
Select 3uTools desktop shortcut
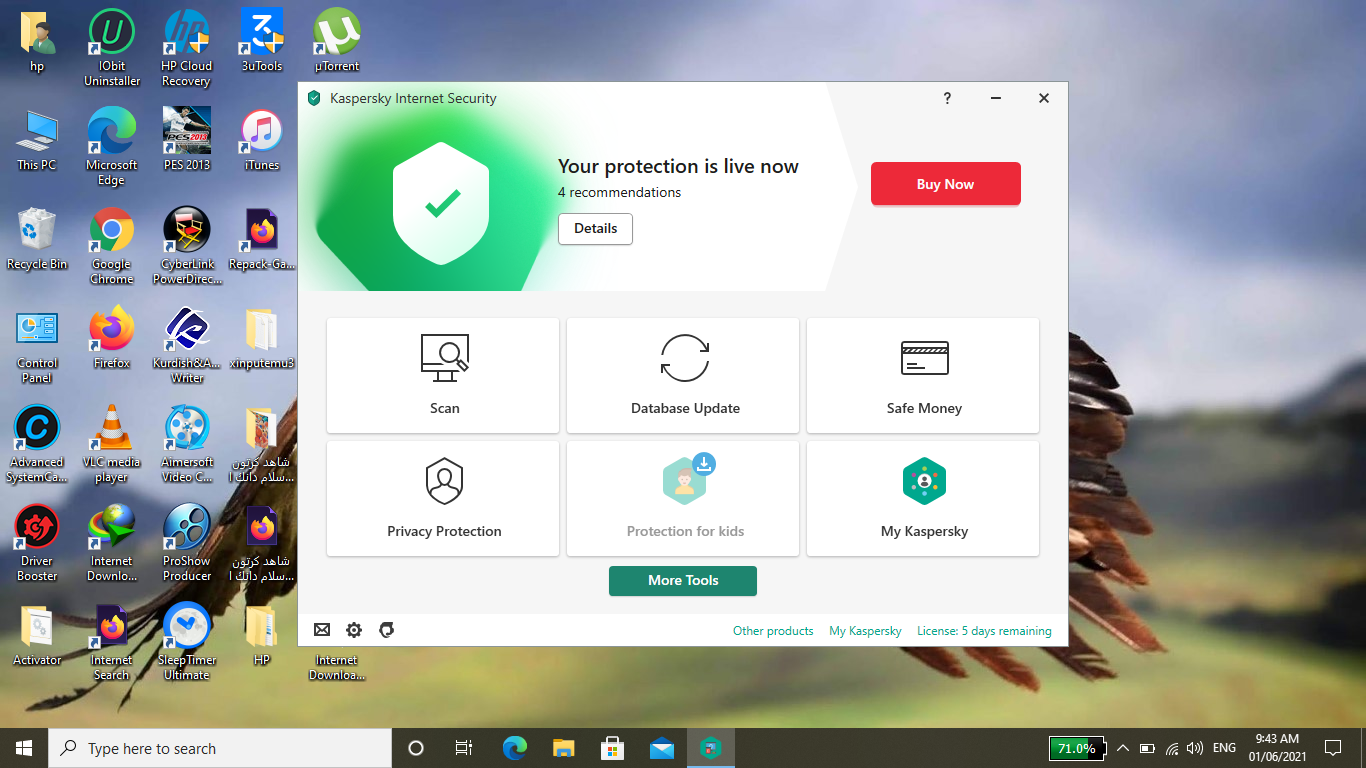point(262,41)
